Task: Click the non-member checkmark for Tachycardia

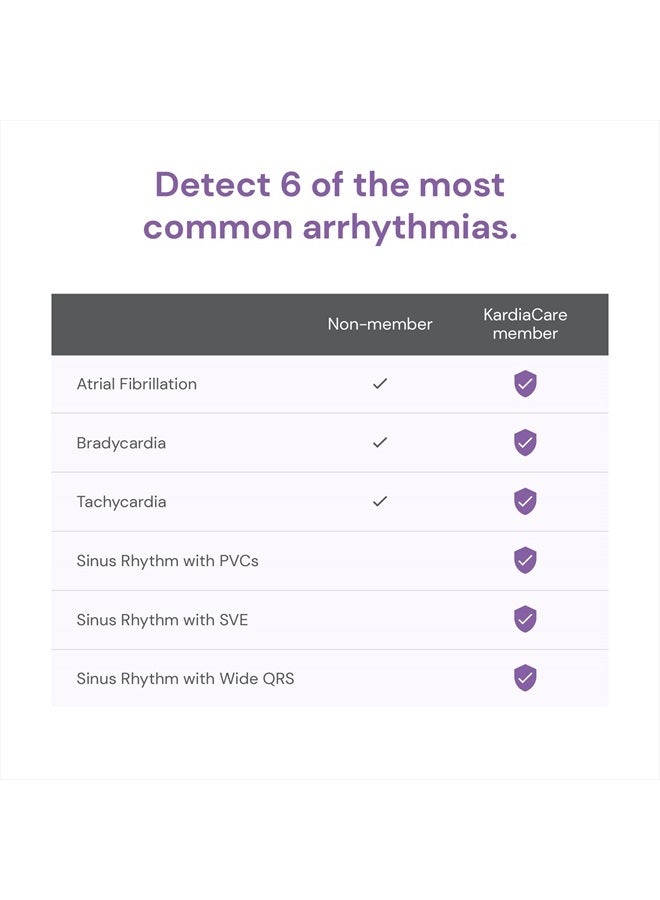Action: coord(380,501)
